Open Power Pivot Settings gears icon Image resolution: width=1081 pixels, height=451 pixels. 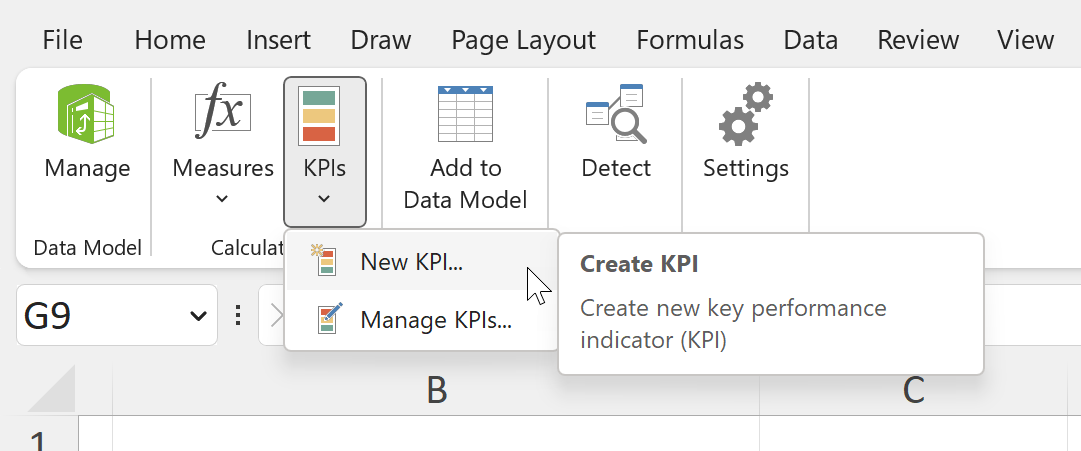[x=746, y=114]
